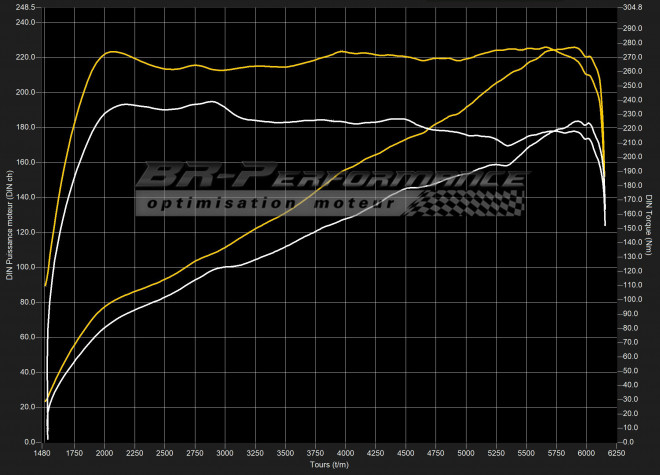Click the 4000 tick on the rpm axis

(x=345, y=453)
